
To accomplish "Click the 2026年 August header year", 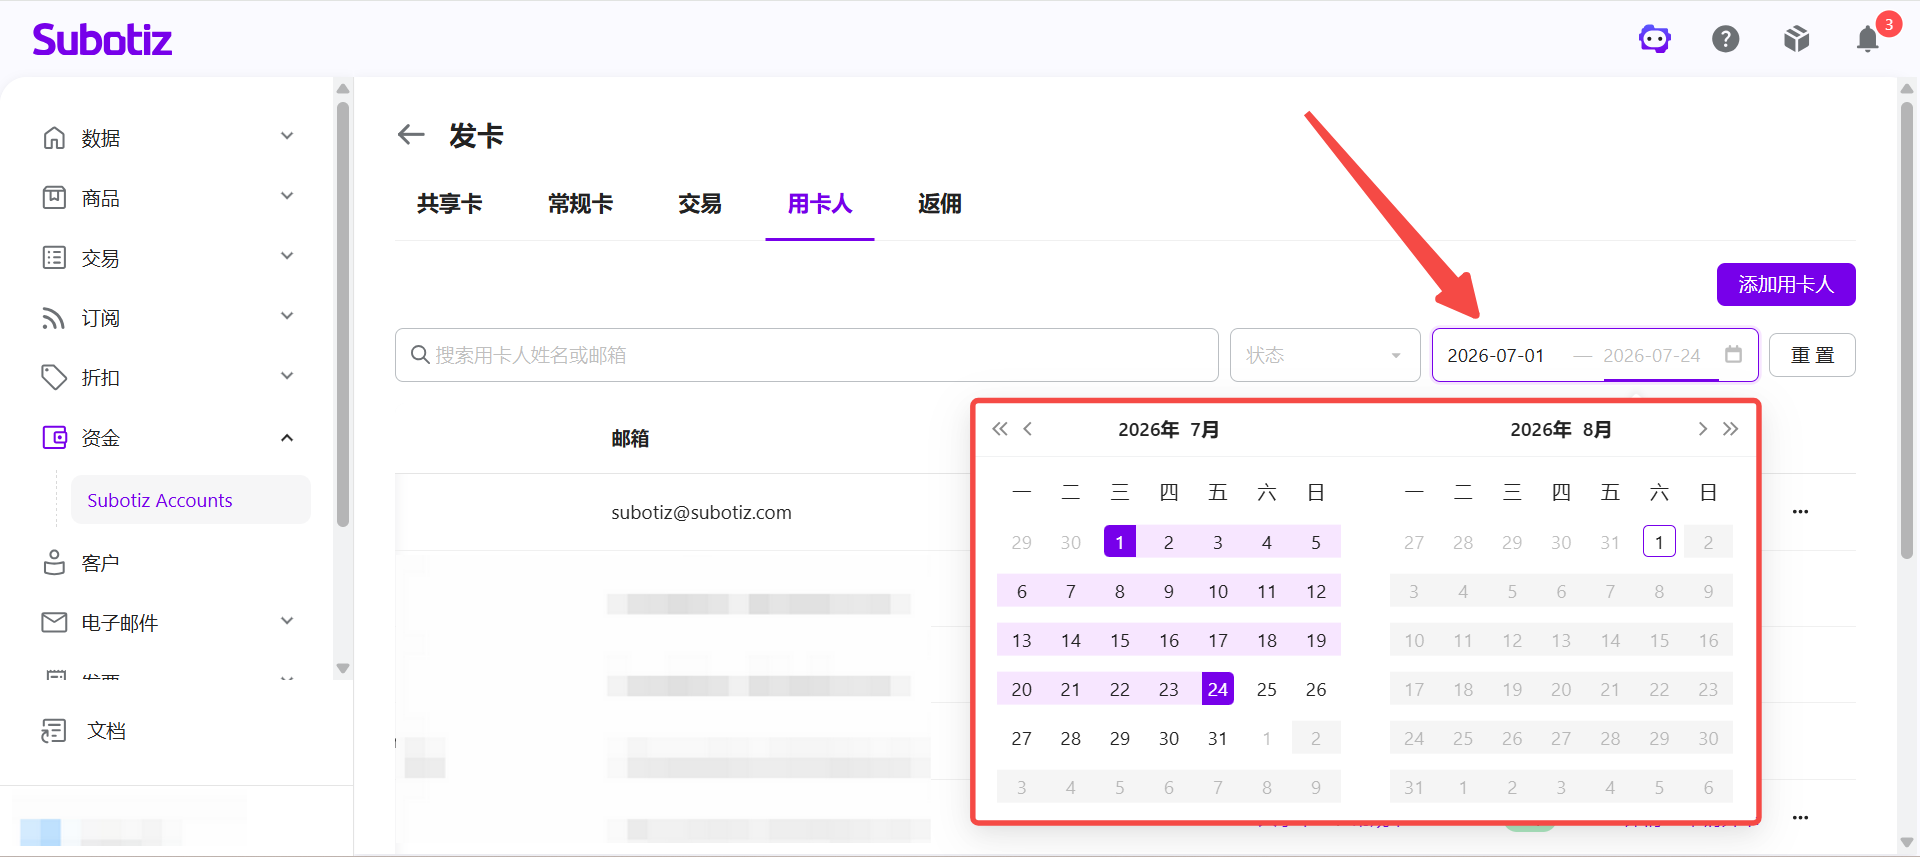I will pyautogui.click(x=1541, y=430).
